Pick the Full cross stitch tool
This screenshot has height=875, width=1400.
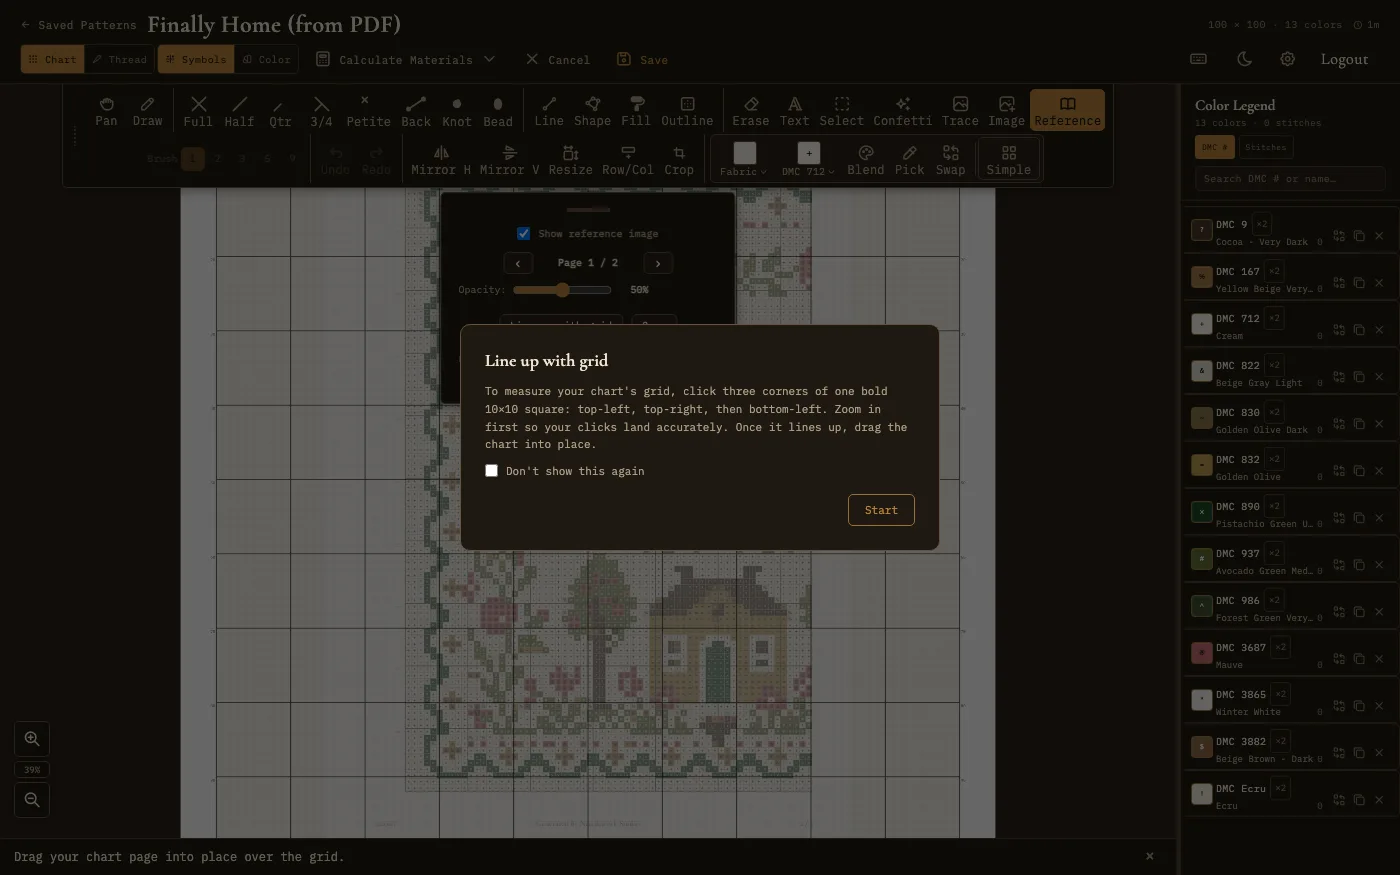[x=198, y=111]
